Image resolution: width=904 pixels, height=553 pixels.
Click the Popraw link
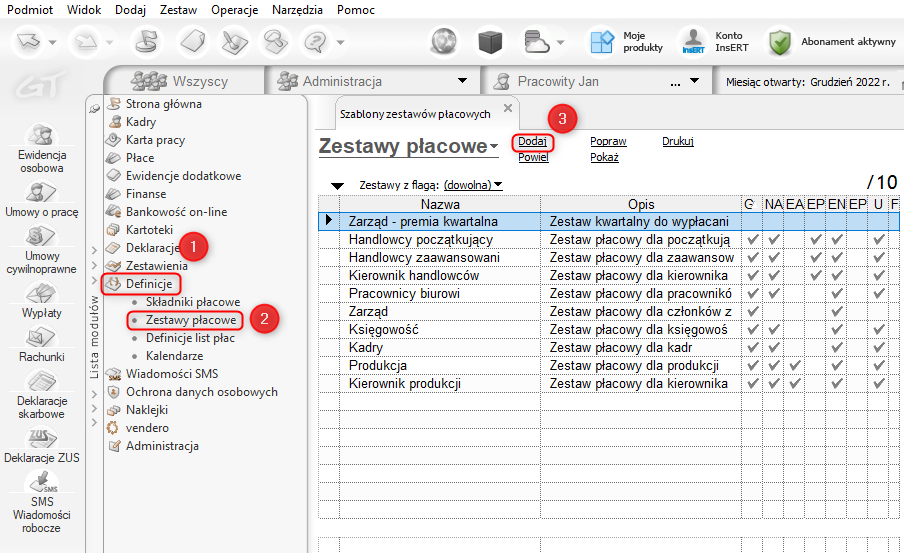(x=608, y=141)
